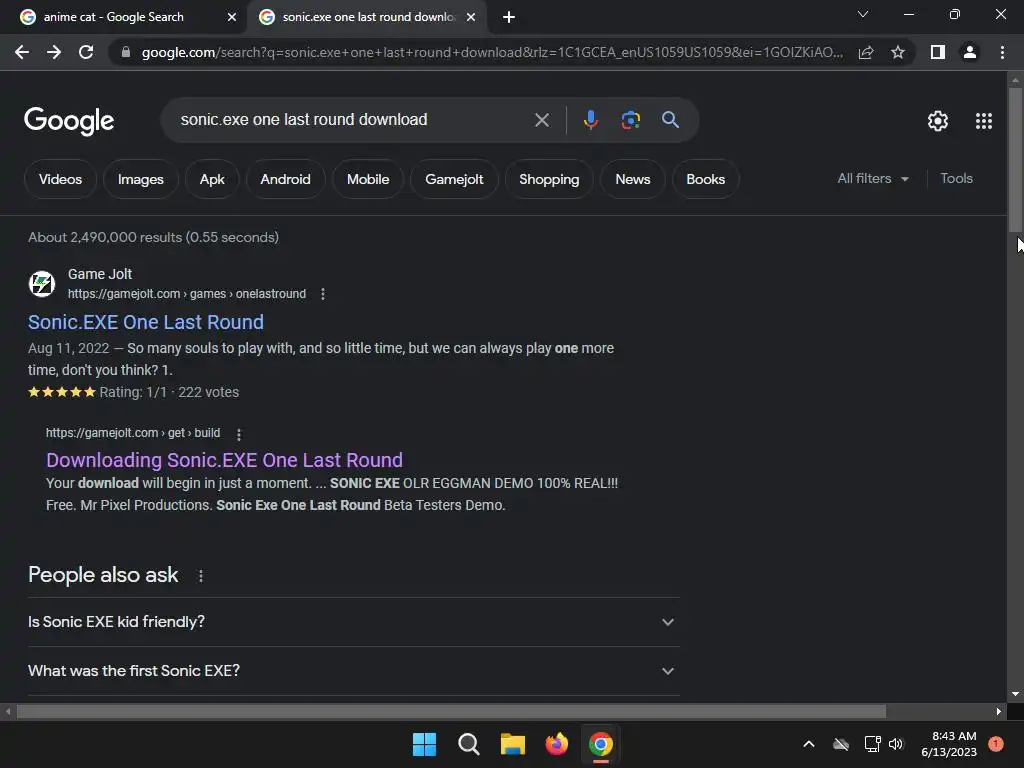
Task: Open the notification badge in tray
Action: click(996, 744)
